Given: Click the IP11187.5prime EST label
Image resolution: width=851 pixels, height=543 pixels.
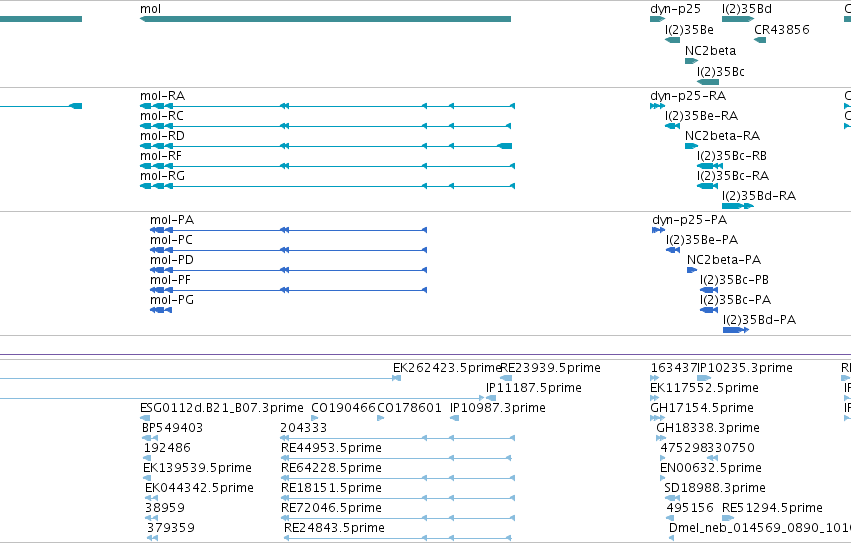Looking at the screenshot, I should point(534,388).
